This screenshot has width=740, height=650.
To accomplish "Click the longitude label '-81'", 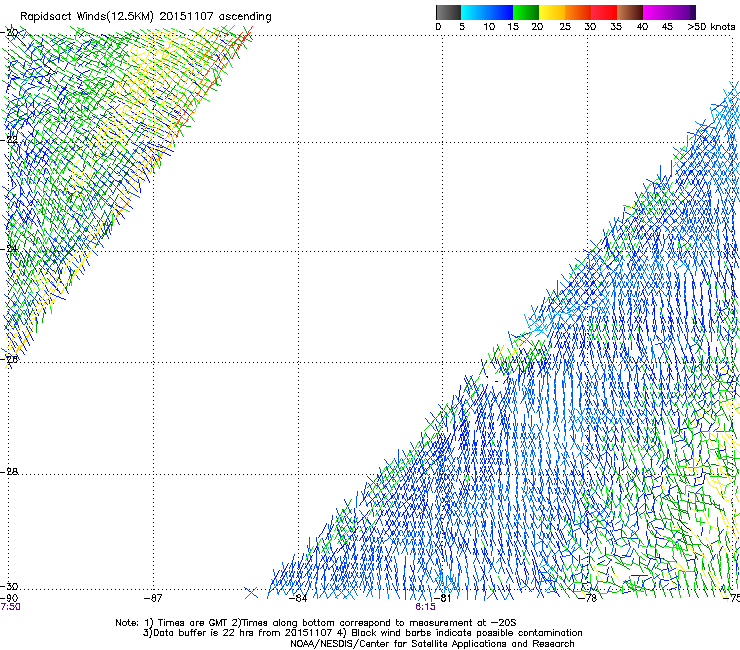I will tap(442, 598).
